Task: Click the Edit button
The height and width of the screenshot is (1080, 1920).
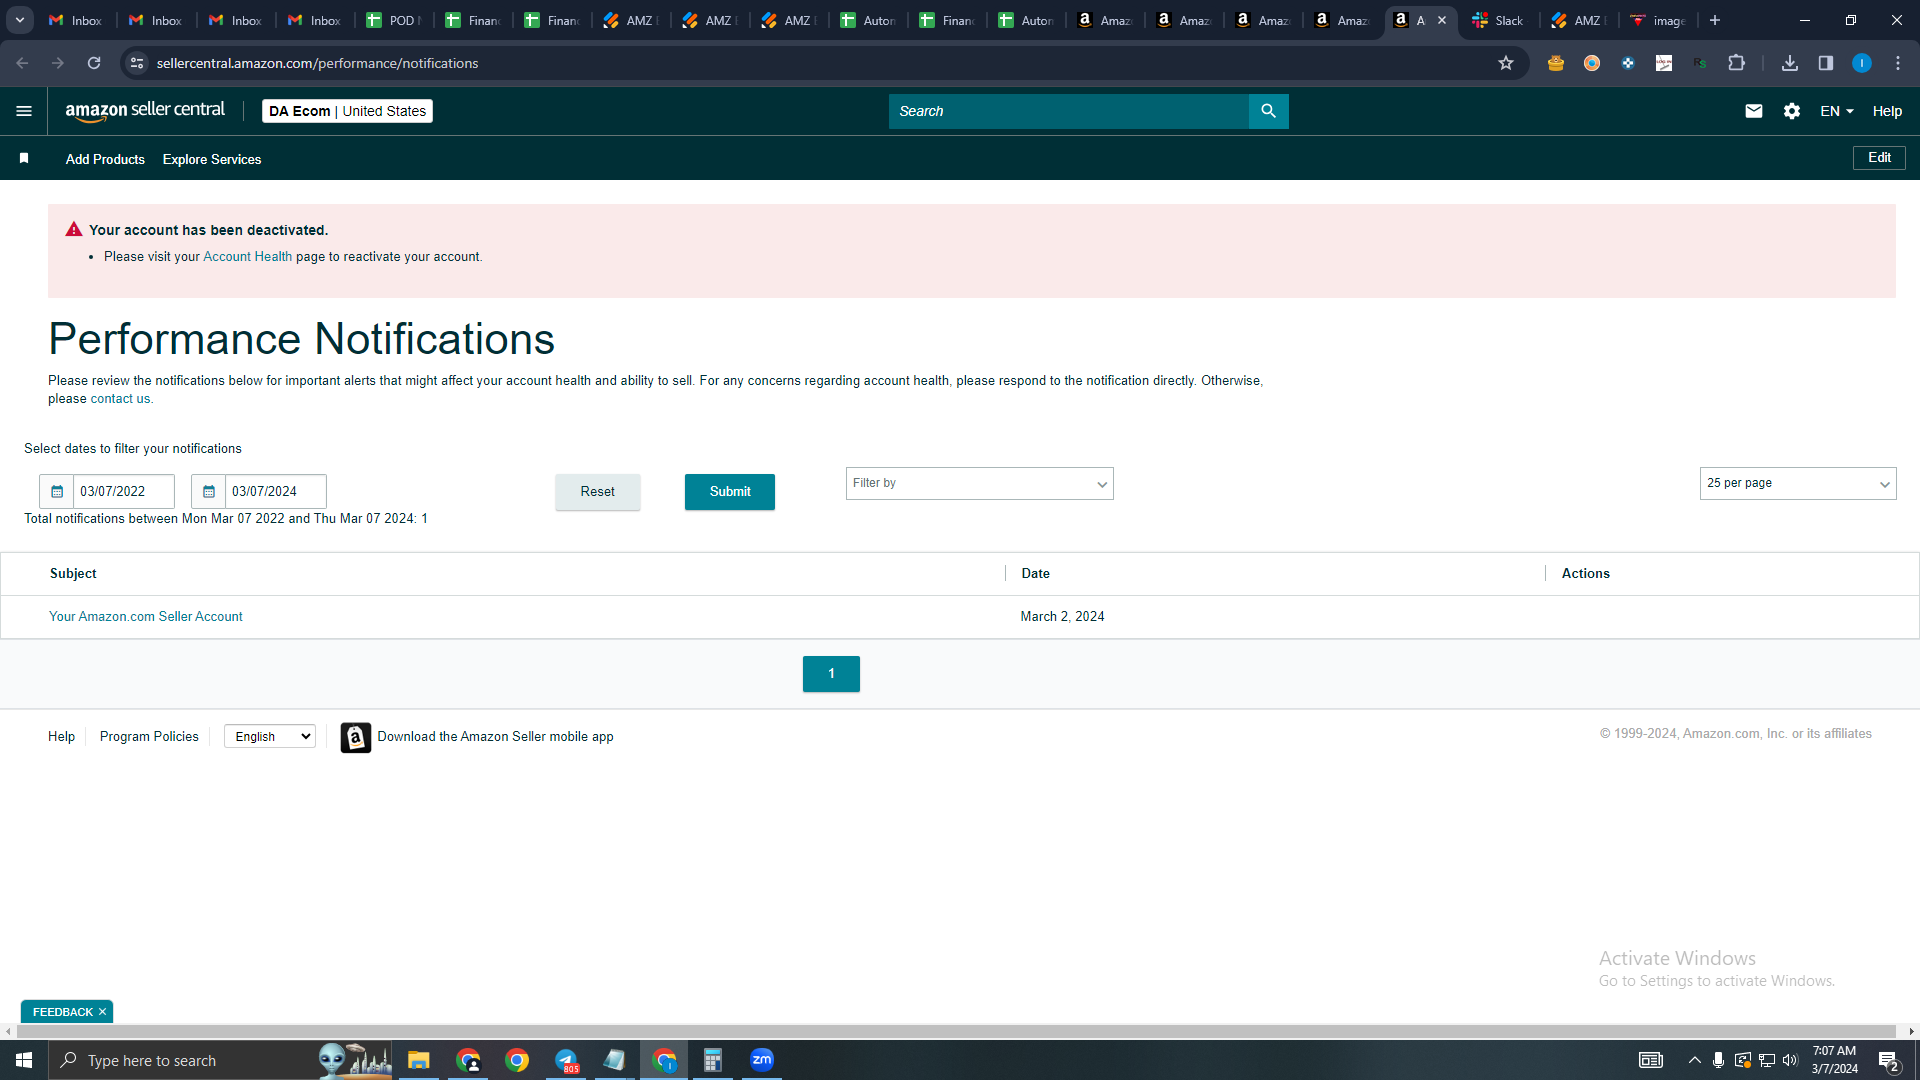Action: (1879, 158)
